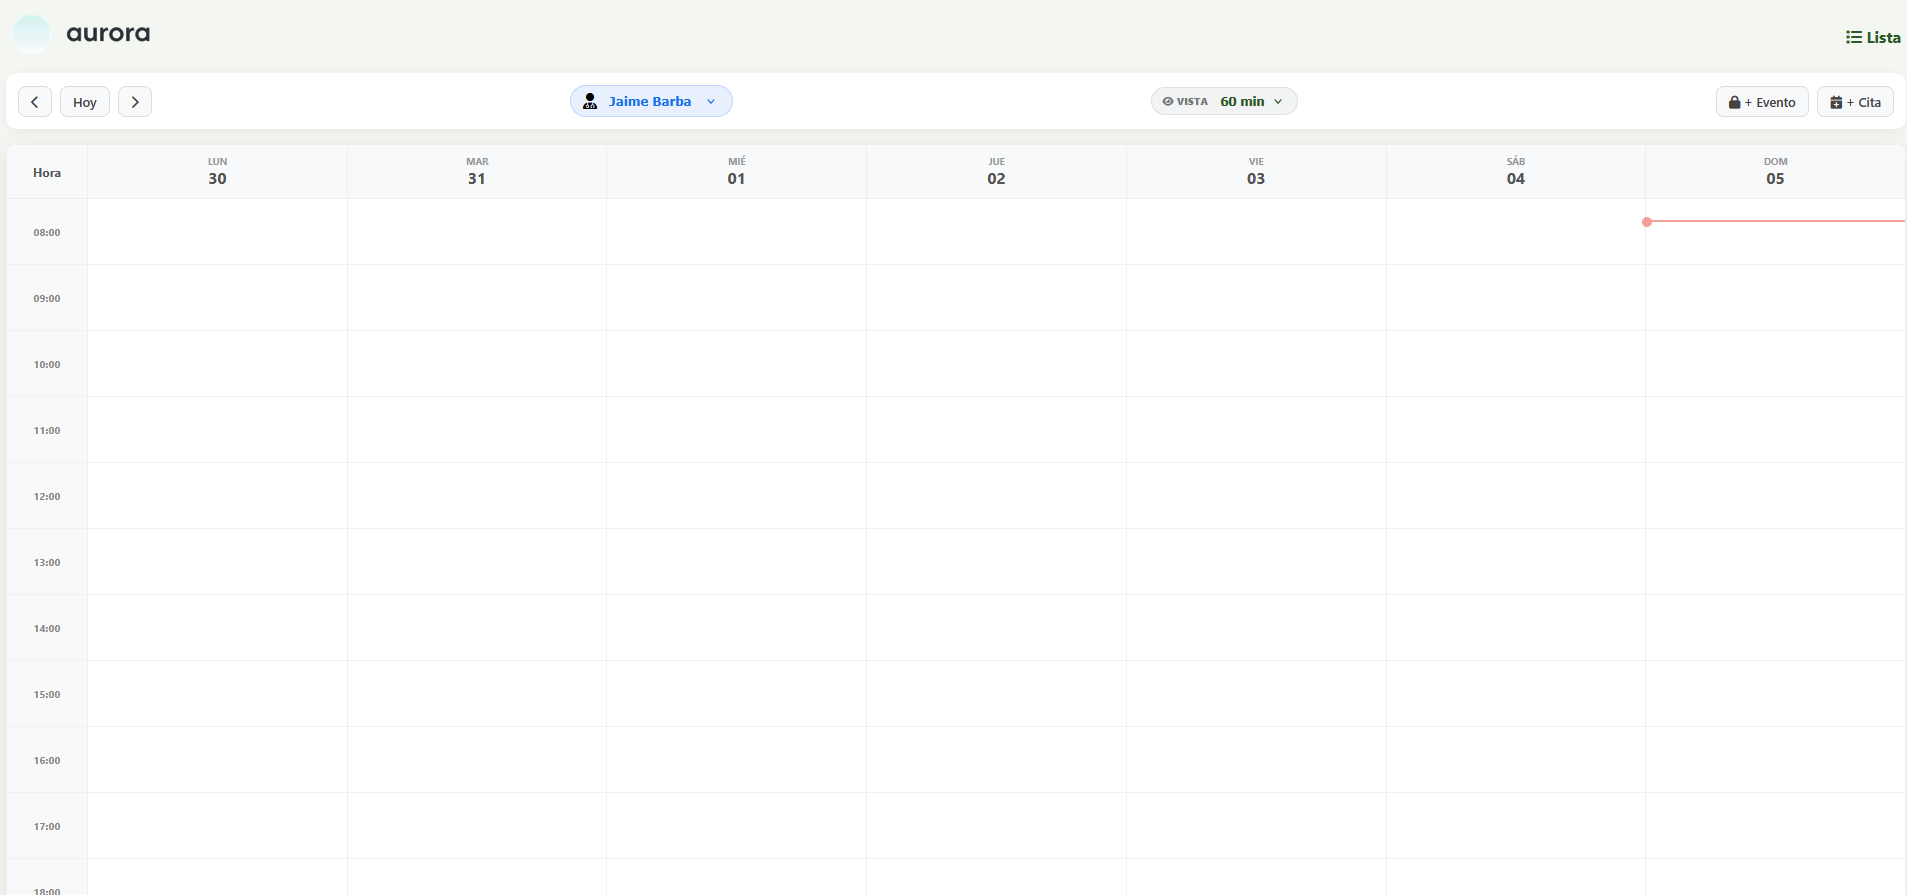Screen dimensions: 1907x895
Task: Click the Saturday 04 slot at 12:00
Action: coord(1516,496)
